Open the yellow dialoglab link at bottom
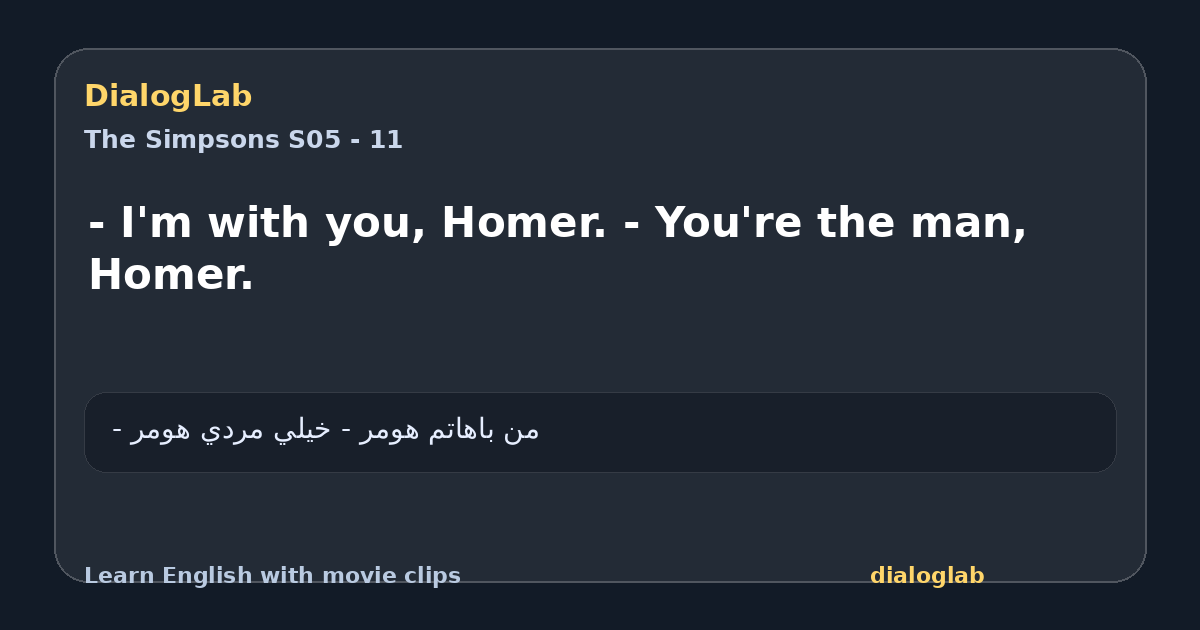 click(x=927, y=576)
